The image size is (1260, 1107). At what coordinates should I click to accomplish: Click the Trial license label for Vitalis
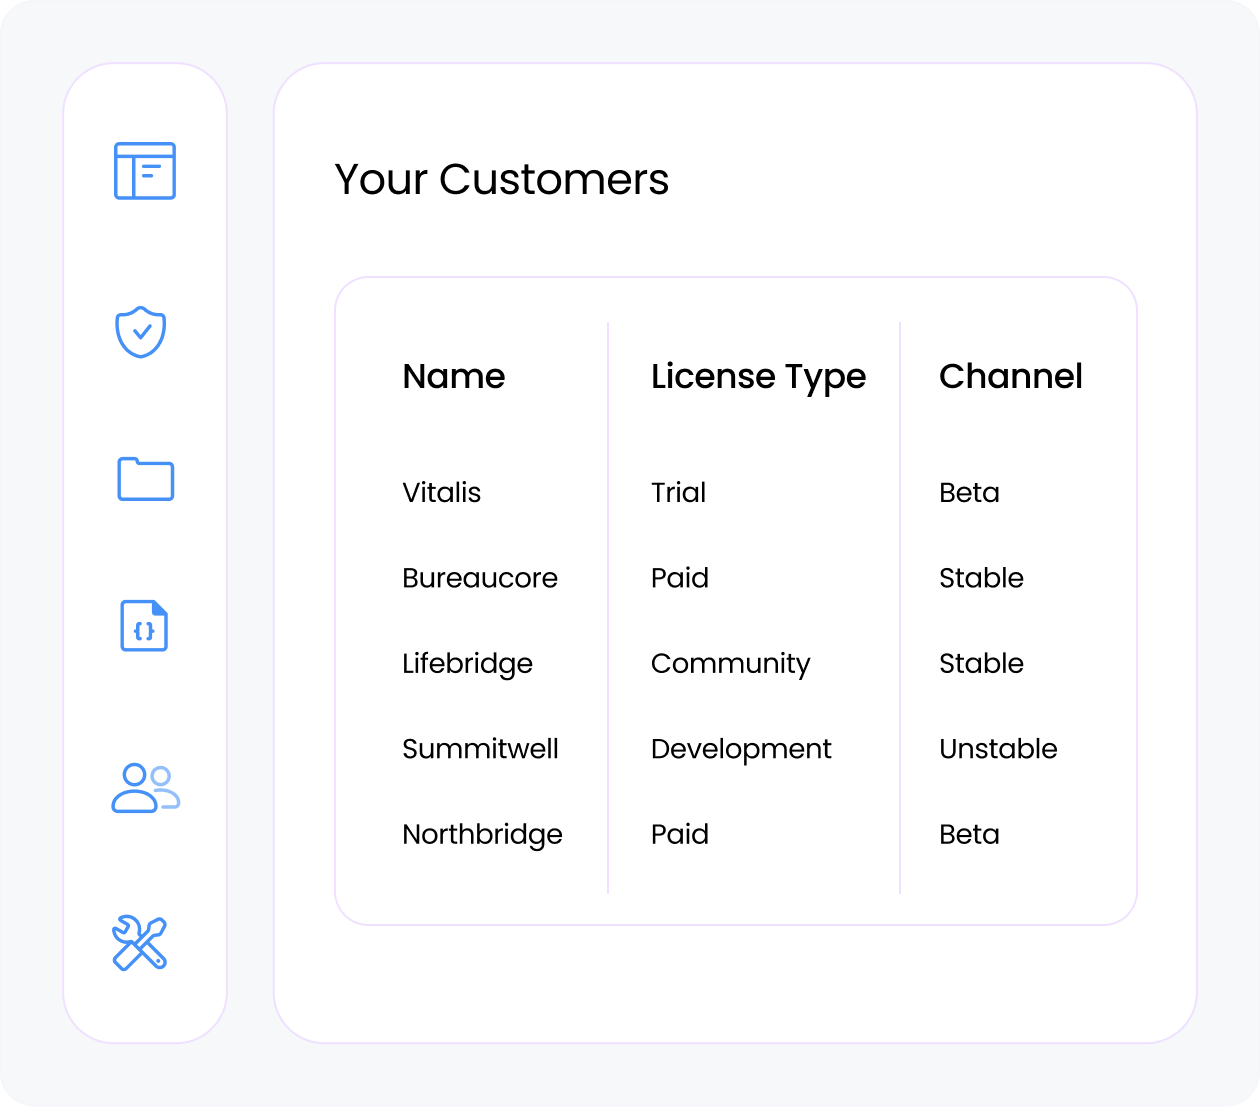coord(678,492)
